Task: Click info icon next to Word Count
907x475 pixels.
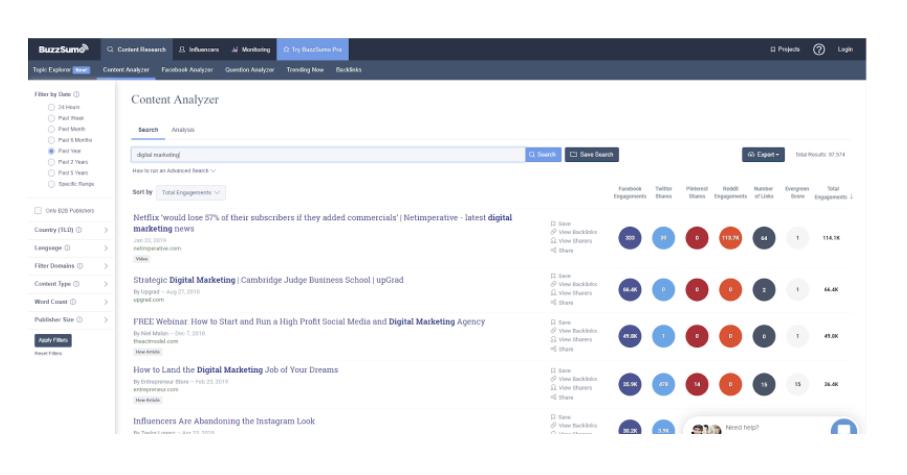Action: (73, 302)
